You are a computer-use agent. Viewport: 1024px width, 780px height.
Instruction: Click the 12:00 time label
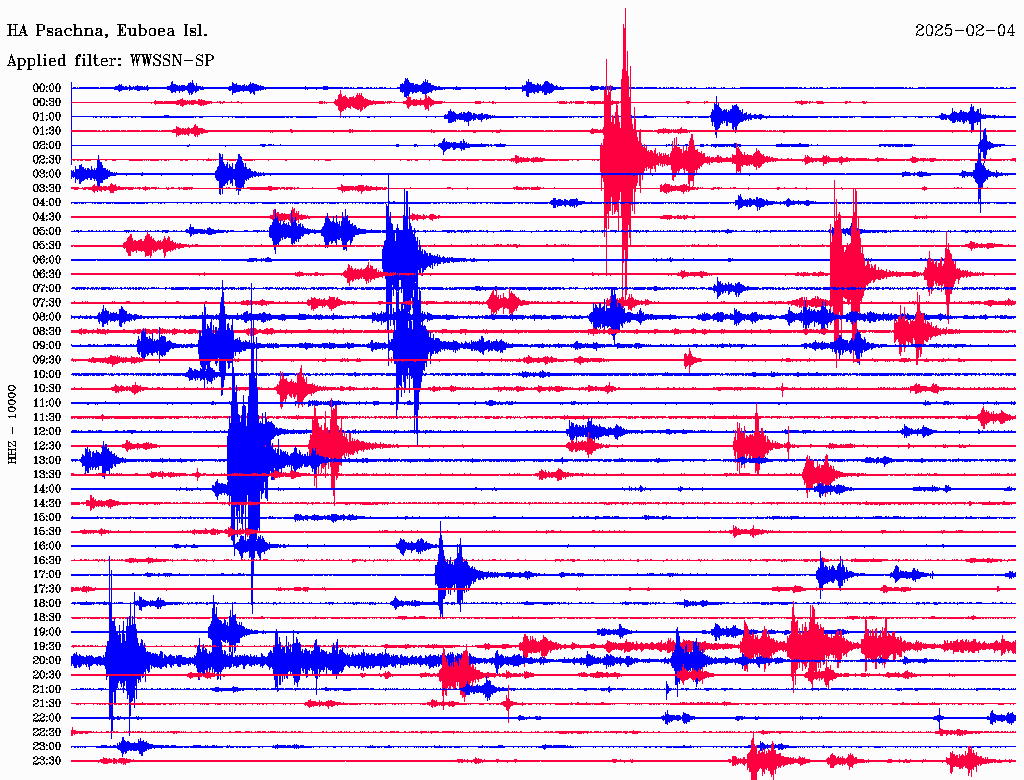click(47, 431)
